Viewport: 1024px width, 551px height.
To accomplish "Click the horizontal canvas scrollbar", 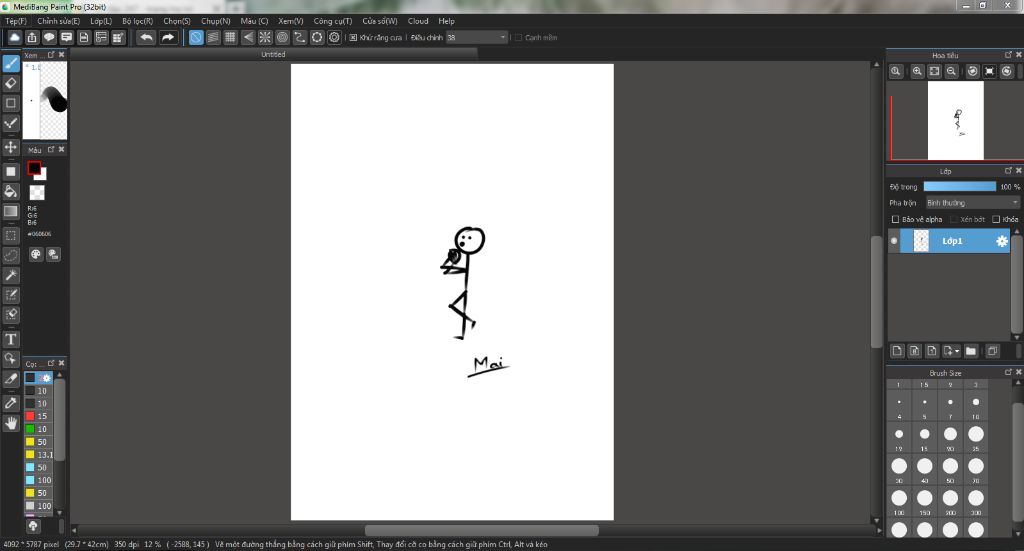I will click(482, 530).
